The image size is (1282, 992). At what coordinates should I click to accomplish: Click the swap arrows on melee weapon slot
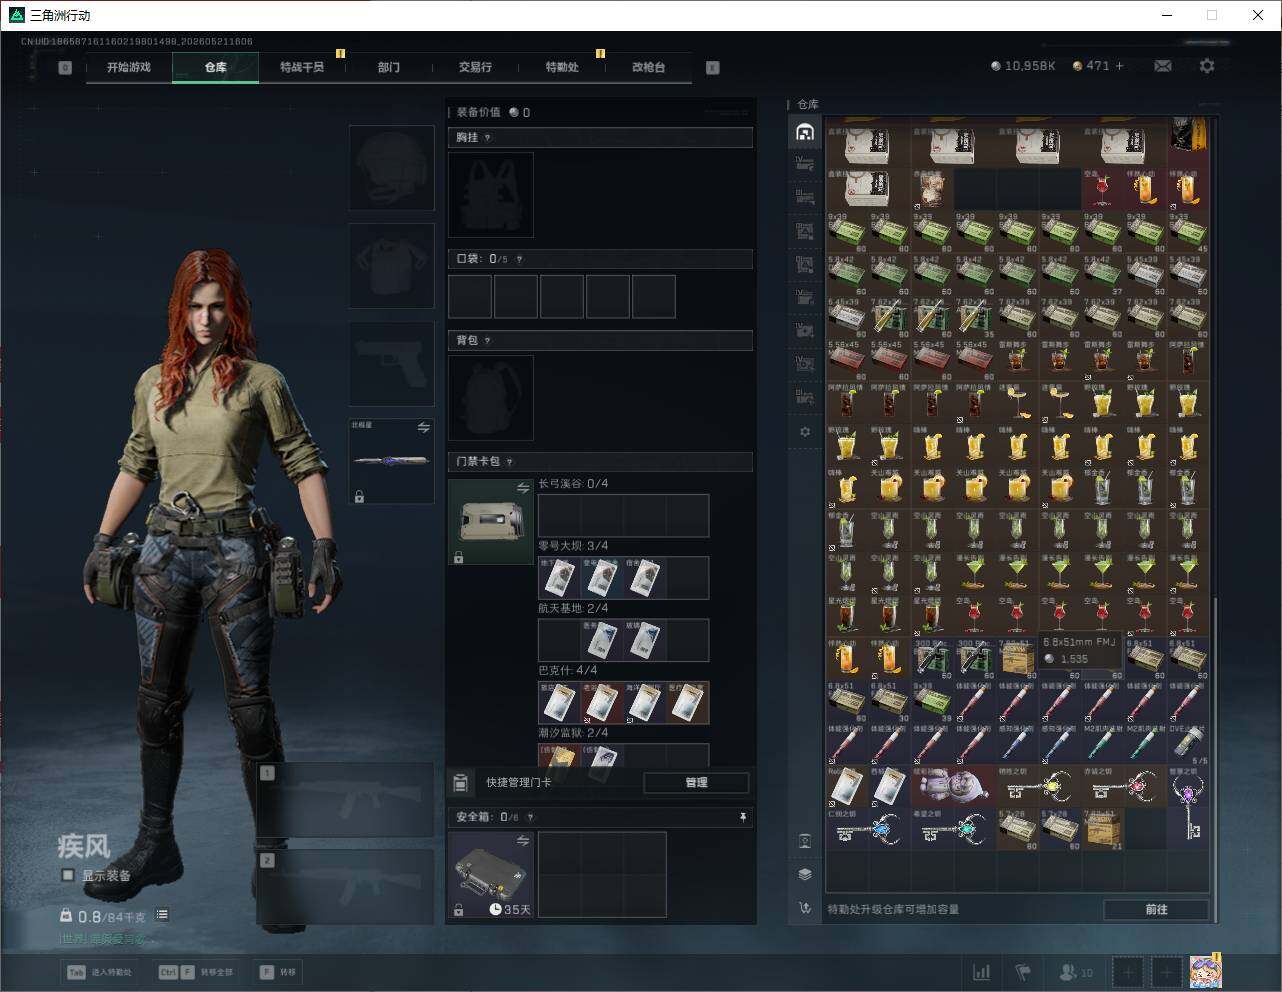coord(424,428)
